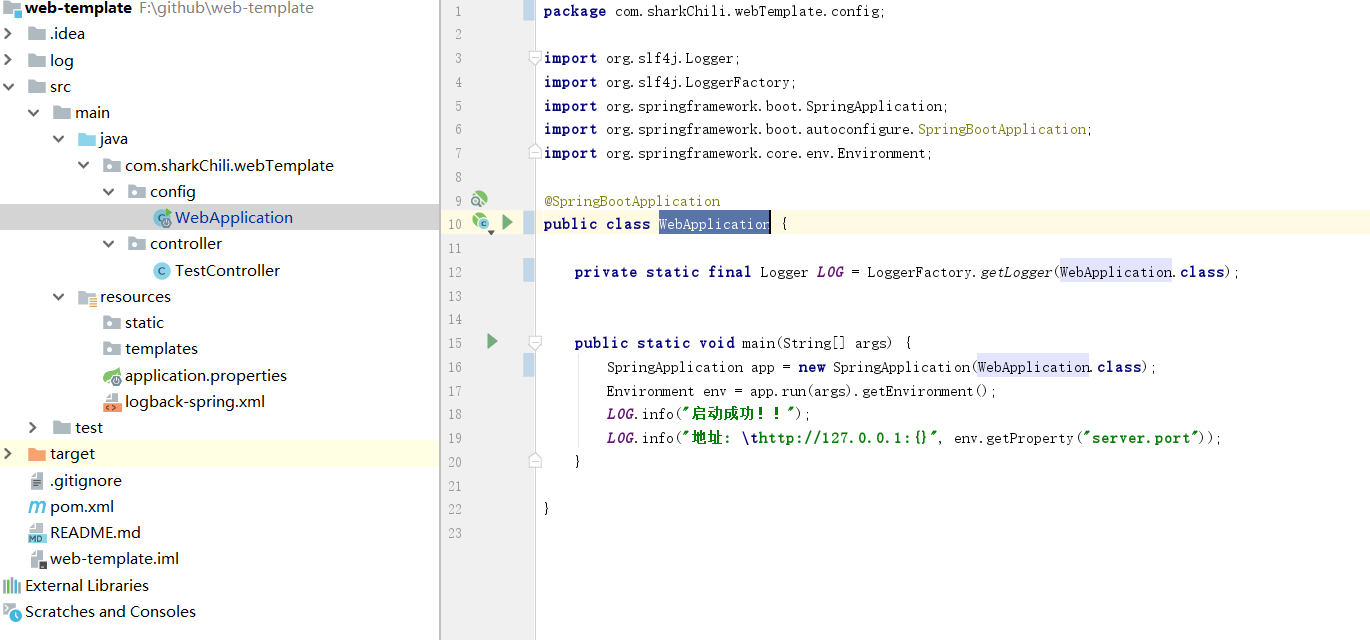Collapse the controller package node
Screen dimensions: 1370x640
tap(109, 244)
